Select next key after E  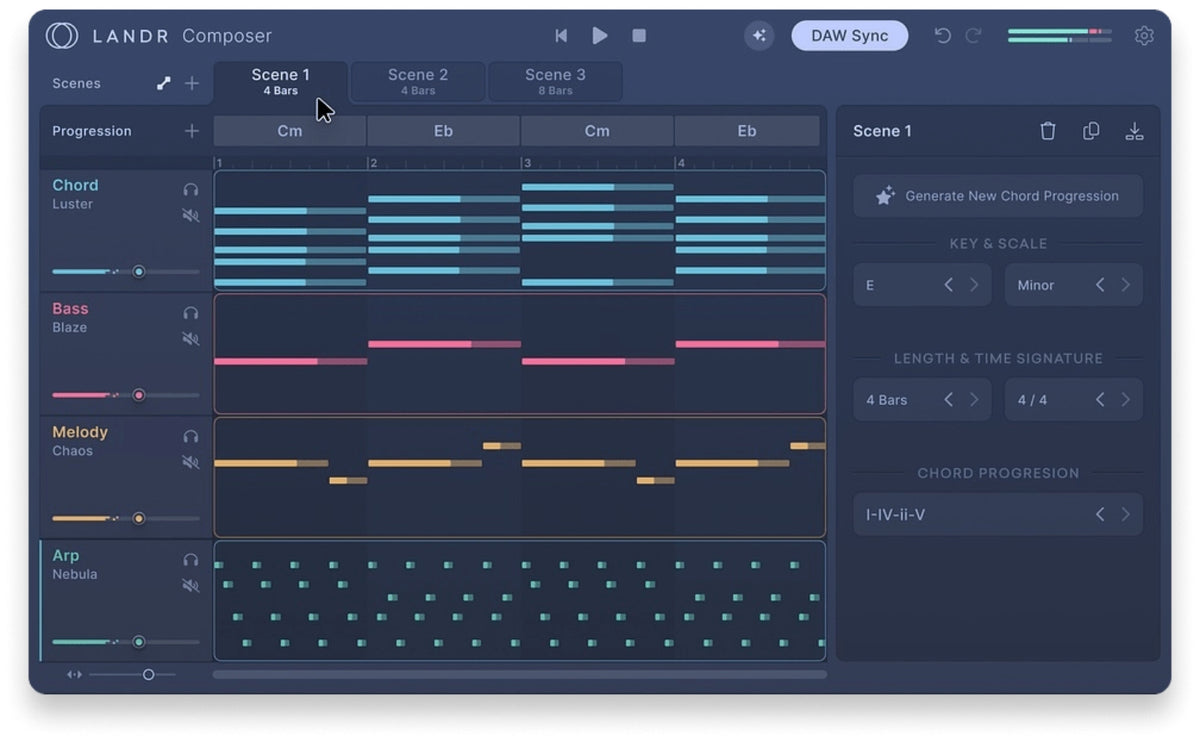click(974, 285)
